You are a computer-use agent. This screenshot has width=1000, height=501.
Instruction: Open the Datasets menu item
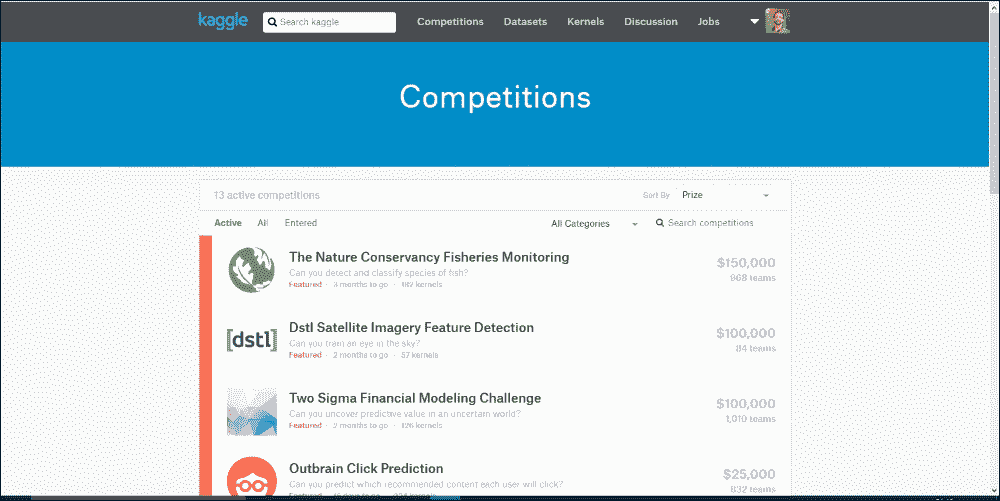coord(526,22)
